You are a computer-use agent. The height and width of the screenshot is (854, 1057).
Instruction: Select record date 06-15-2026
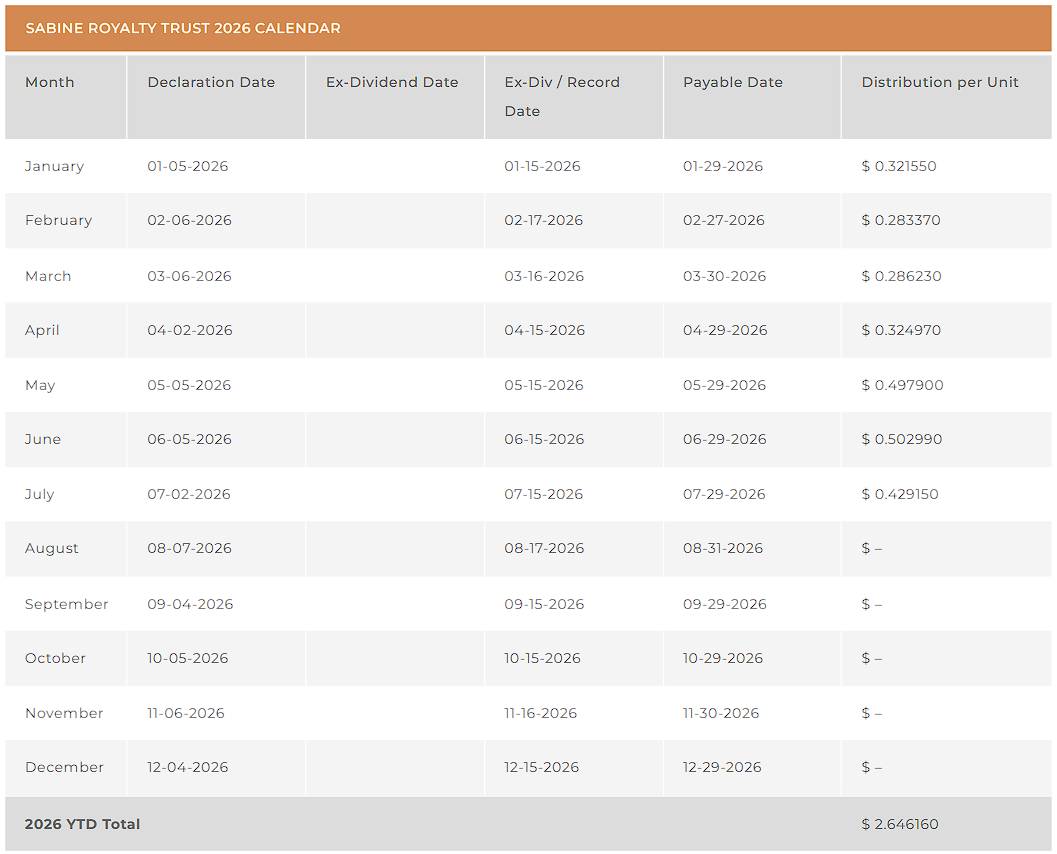click(545, 439)
